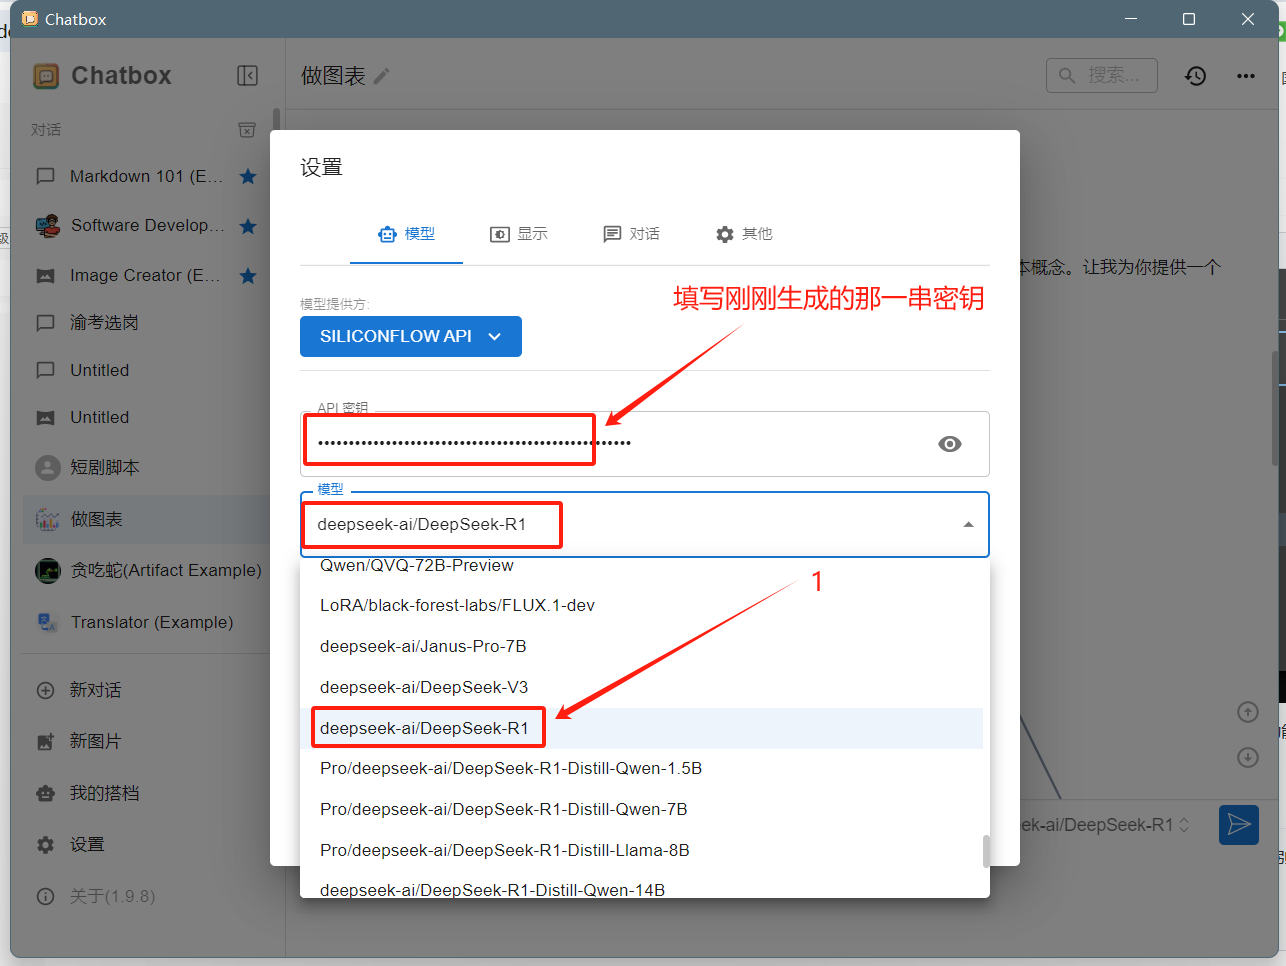This screenshot has width=1286, height=966.
Task: Select the 渝考选岗 conversation
Action: click(146, 323)
